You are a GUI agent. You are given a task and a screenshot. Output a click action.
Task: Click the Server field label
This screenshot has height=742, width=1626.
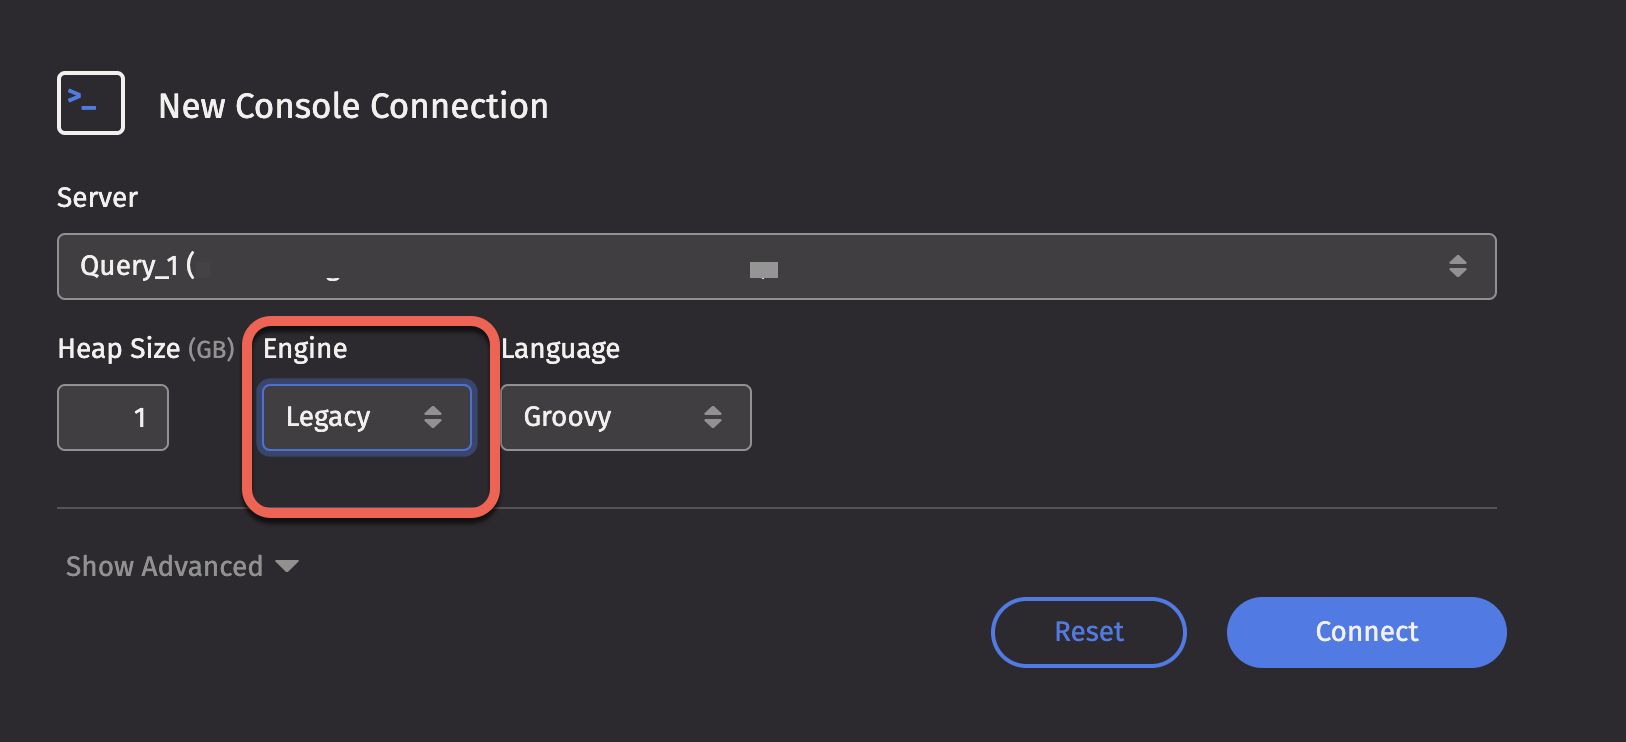pyautogui.click(x=97, y=197)
